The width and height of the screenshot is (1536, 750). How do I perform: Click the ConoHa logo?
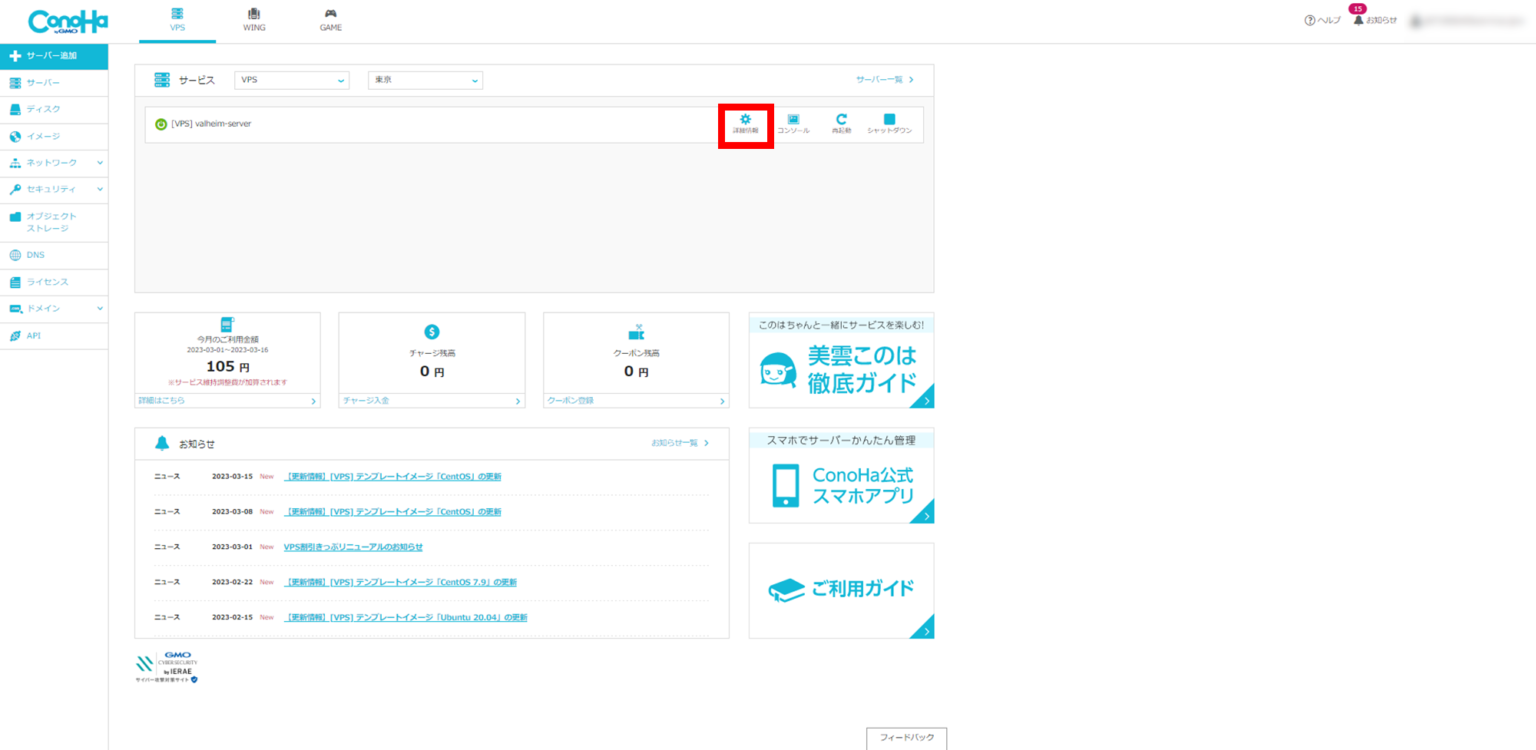pos(68,21)
